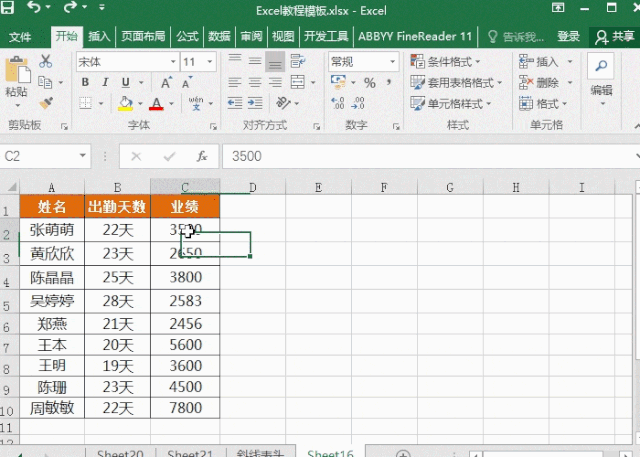640x457 pixels.
Task: Toggle Italic formatting
Action: (105, 82)
